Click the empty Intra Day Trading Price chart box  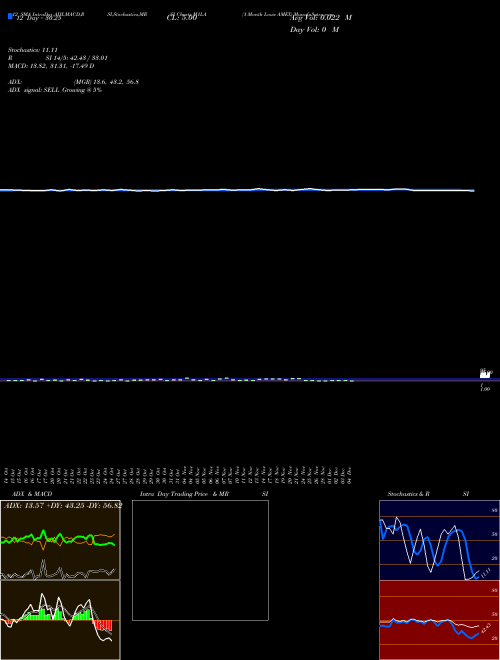(x=200, y=560)
